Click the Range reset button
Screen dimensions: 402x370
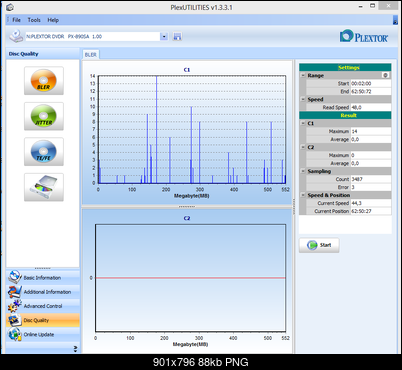[x=386, y=75]
